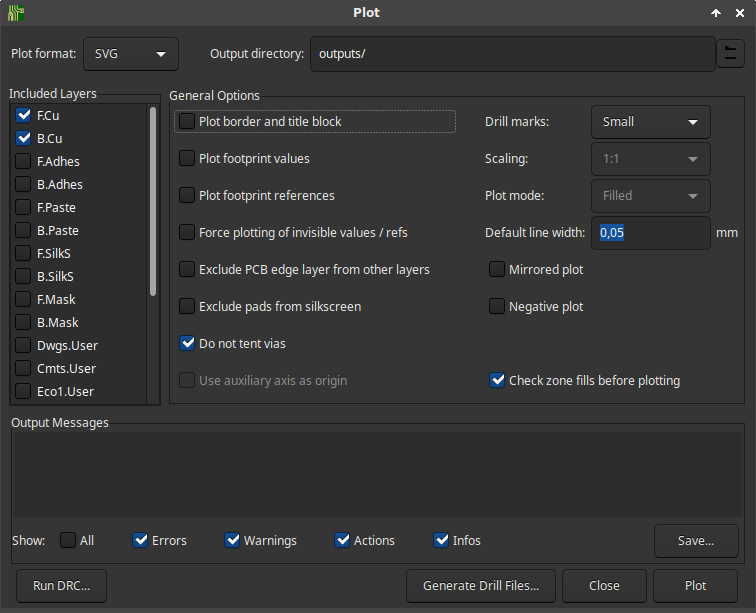The height and width of the screenshot is (613, 756).
Task: Toggle the Negative plot checkbox
Action: [x=497, y=307]
